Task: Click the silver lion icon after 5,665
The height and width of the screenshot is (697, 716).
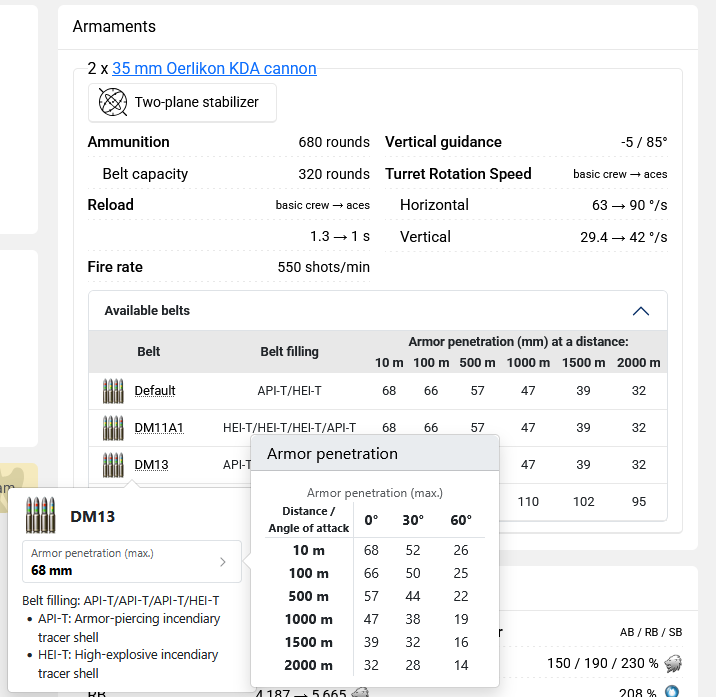Action: 360,691
